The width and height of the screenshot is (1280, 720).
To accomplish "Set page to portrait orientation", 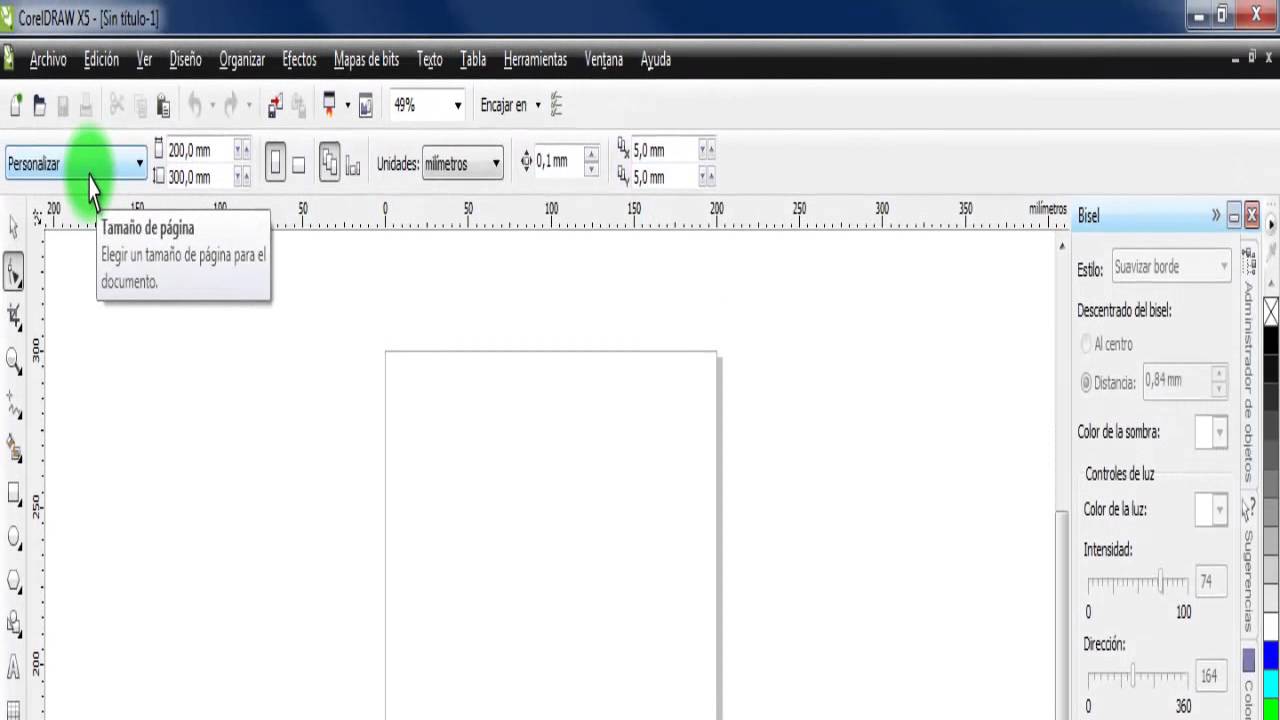I will [275, 164].
